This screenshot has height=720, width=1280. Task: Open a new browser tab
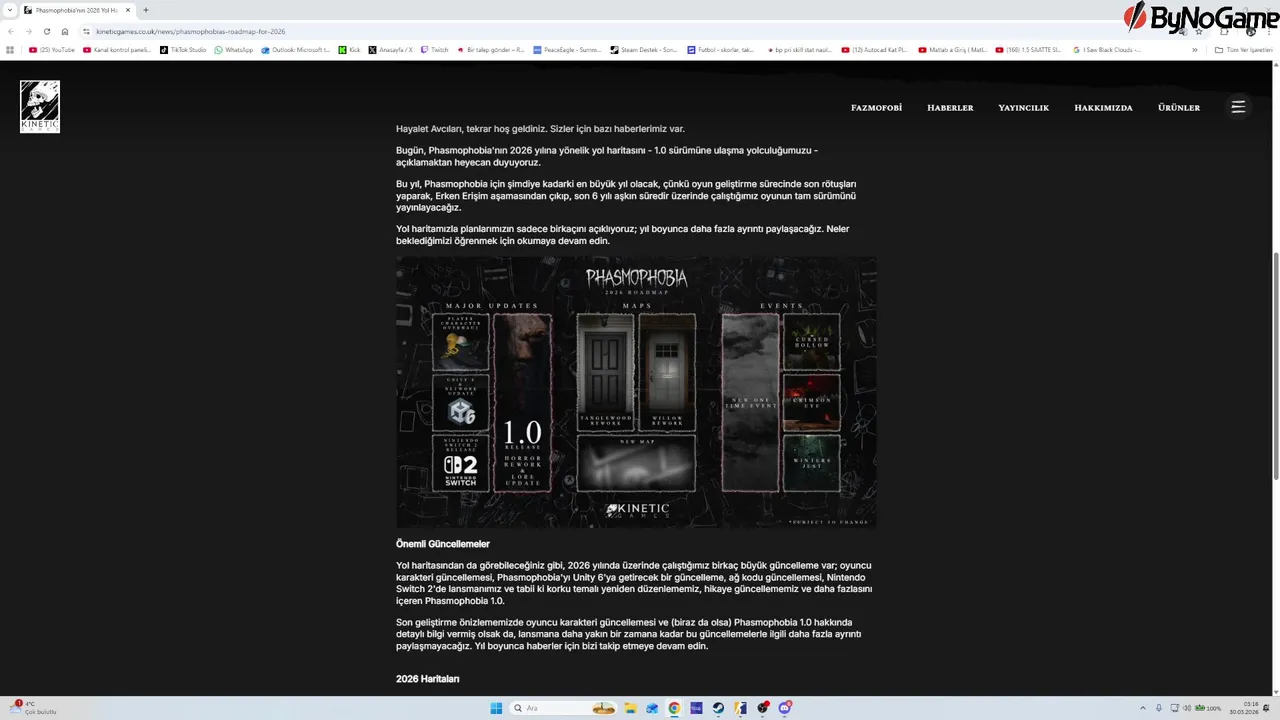[x=146, y=10]
